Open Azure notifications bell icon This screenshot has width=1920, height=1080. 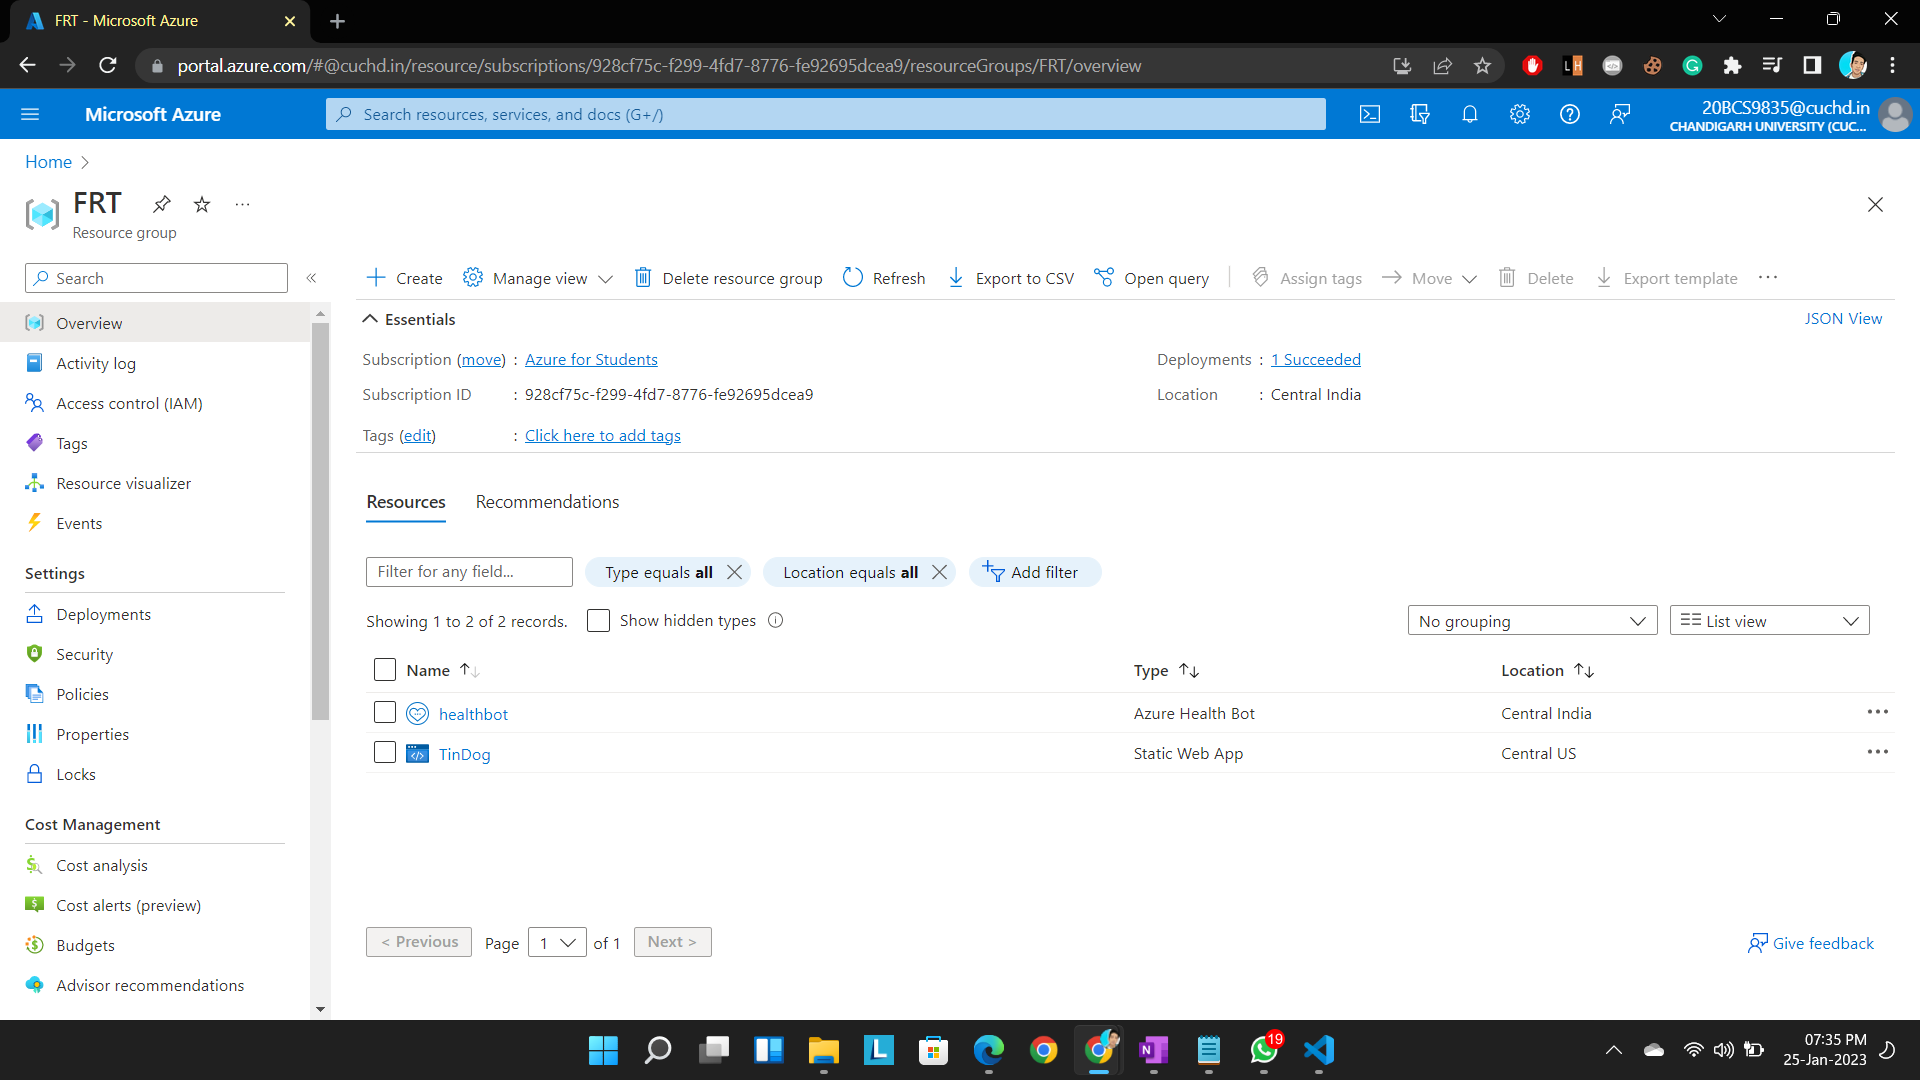tap(1469, 114)
